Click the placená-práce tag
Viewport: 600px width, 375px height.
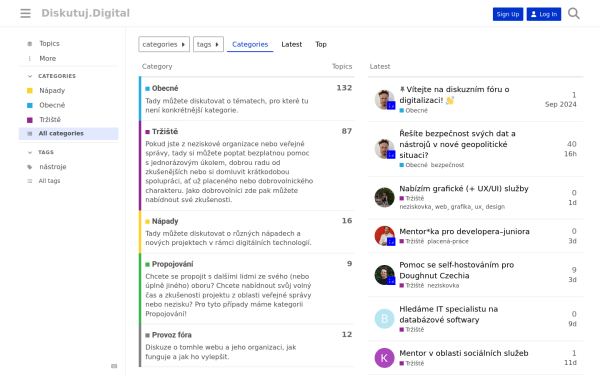(x=448, y=241)
